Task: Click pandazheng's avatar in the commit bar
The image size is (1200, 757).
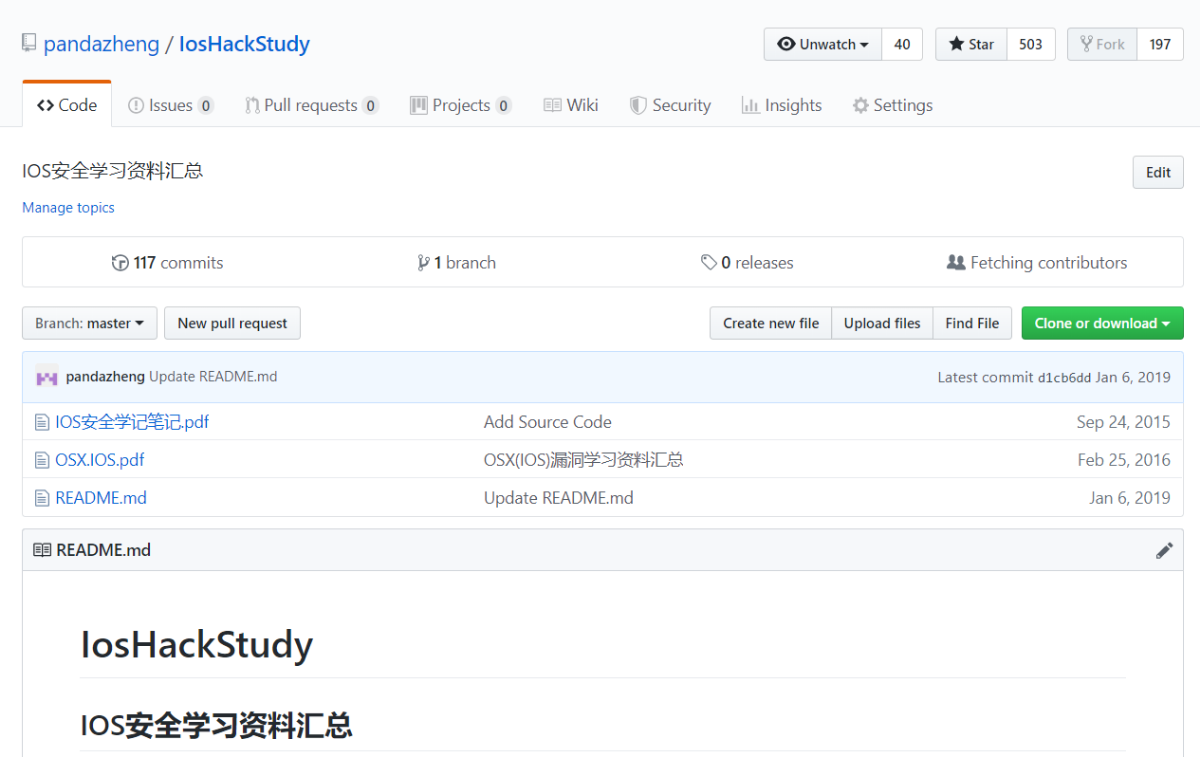Action: click(x=47, y=378)
